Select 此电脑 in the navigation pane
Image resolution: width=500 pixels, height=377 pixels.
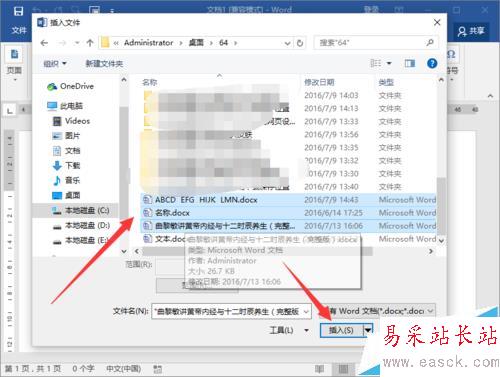[x=65, y=106]
